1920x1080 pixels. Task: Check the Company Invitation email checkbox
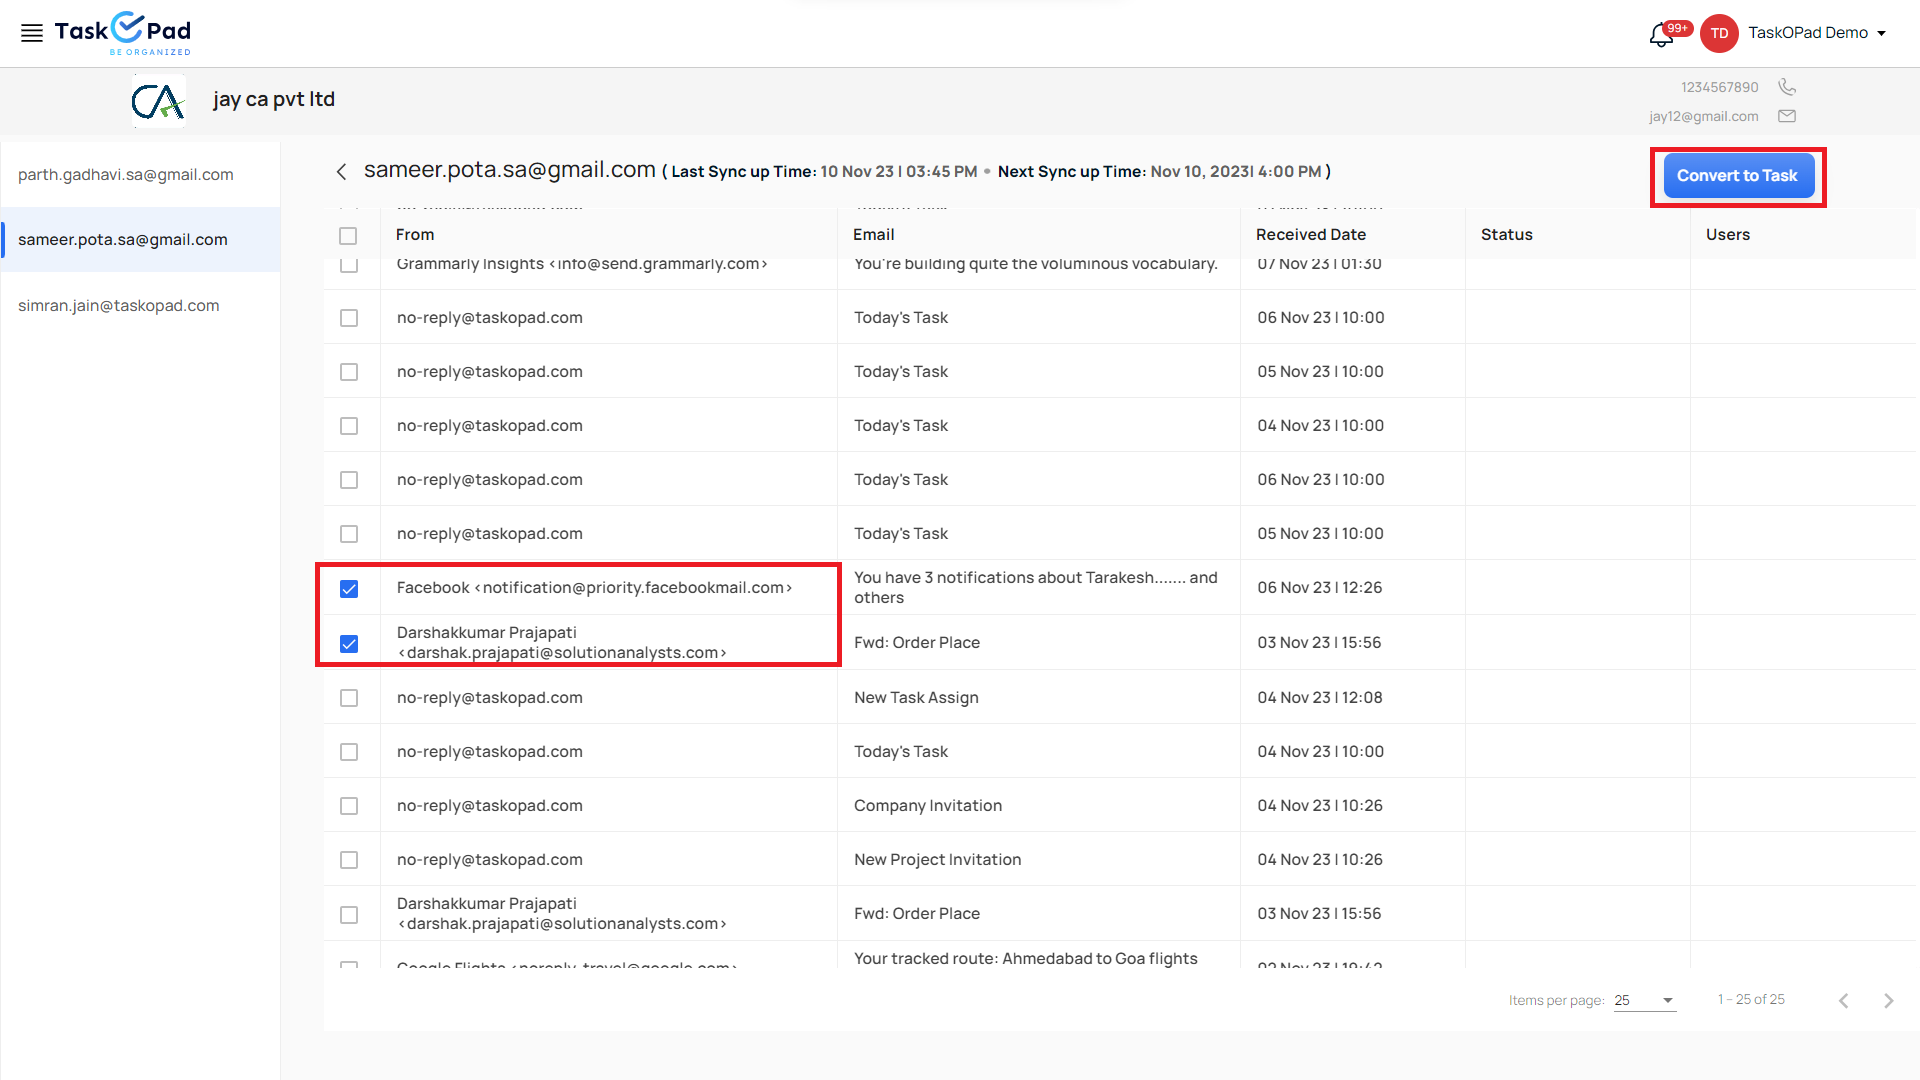pyautogui.click(x=349, y=806)
